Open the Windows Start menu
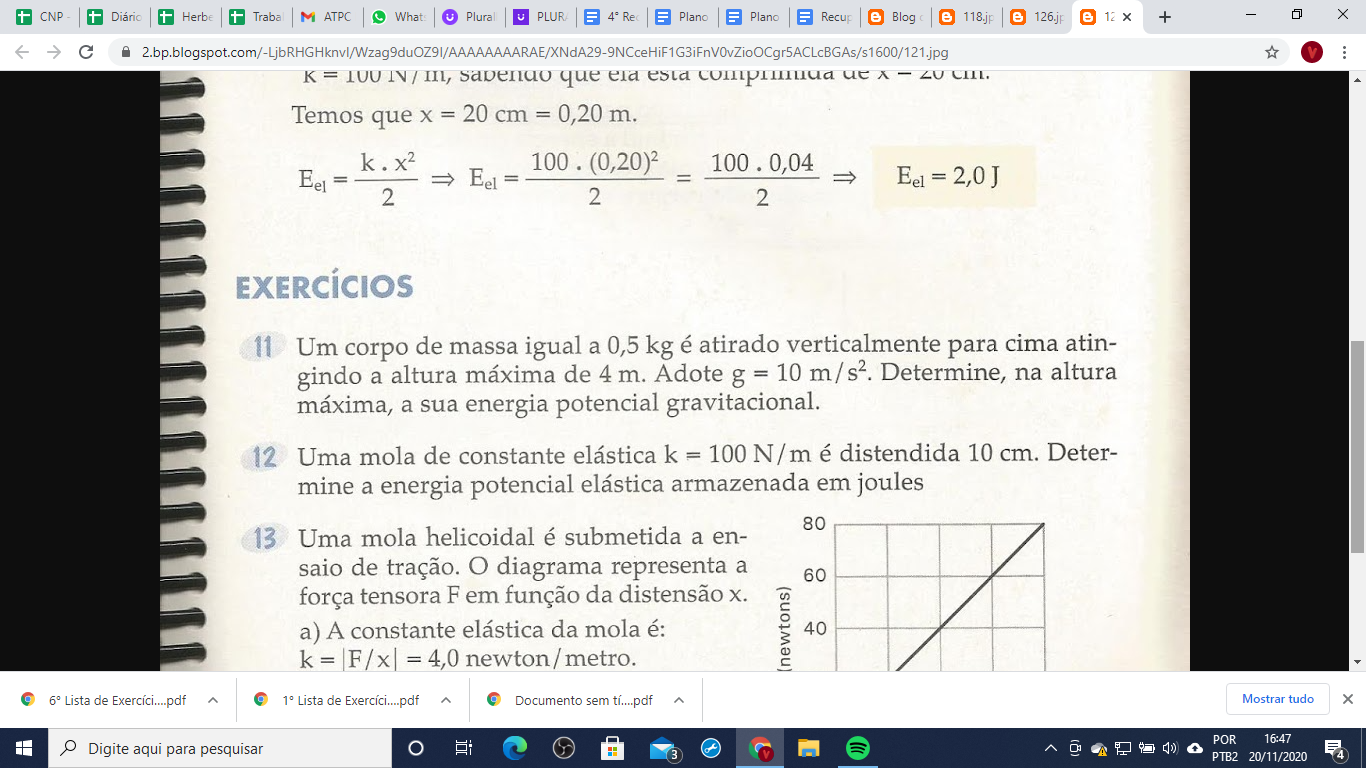The height and width of the screenshot is (768, 1366). (23, 748)
